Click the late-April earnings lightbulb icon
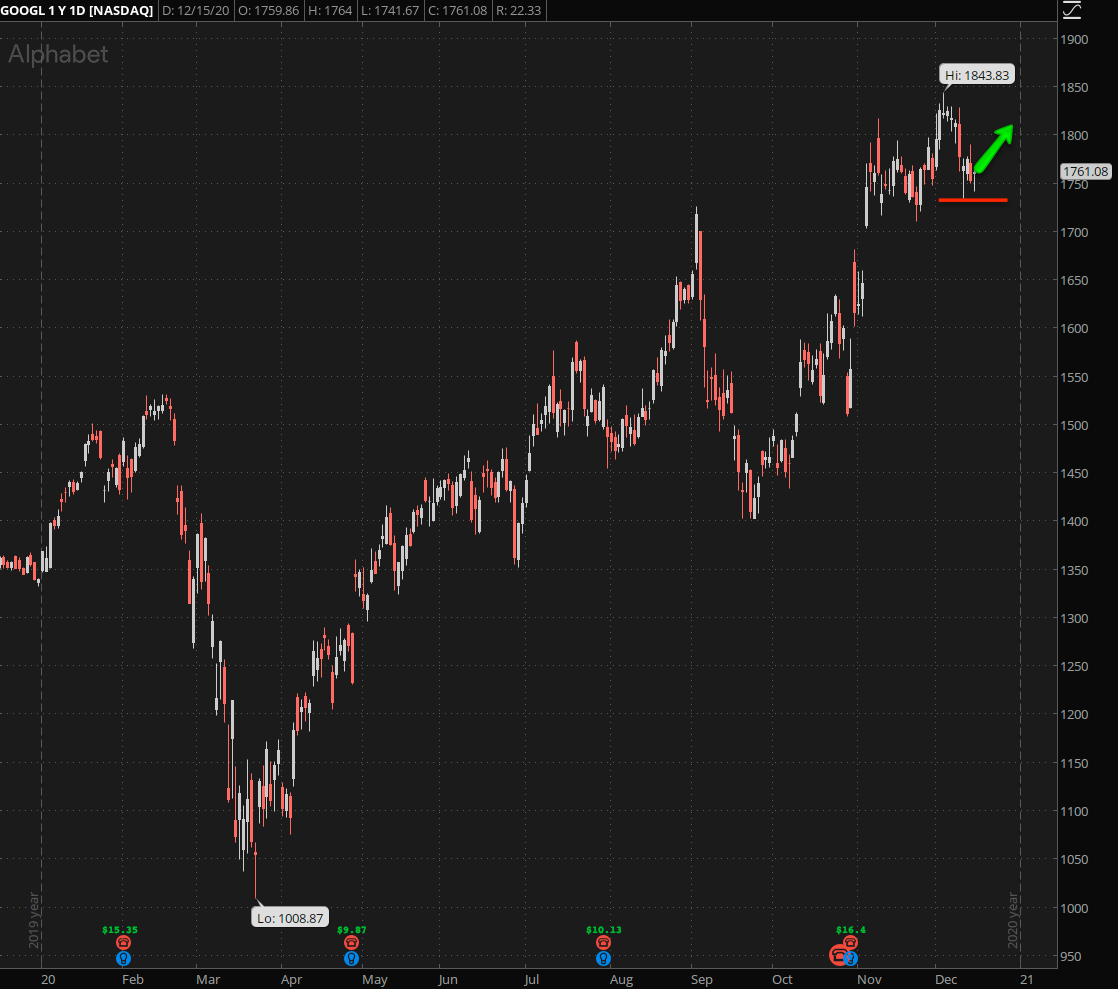The width and height of the screenshot is (1118, 989). pos(351,959)
